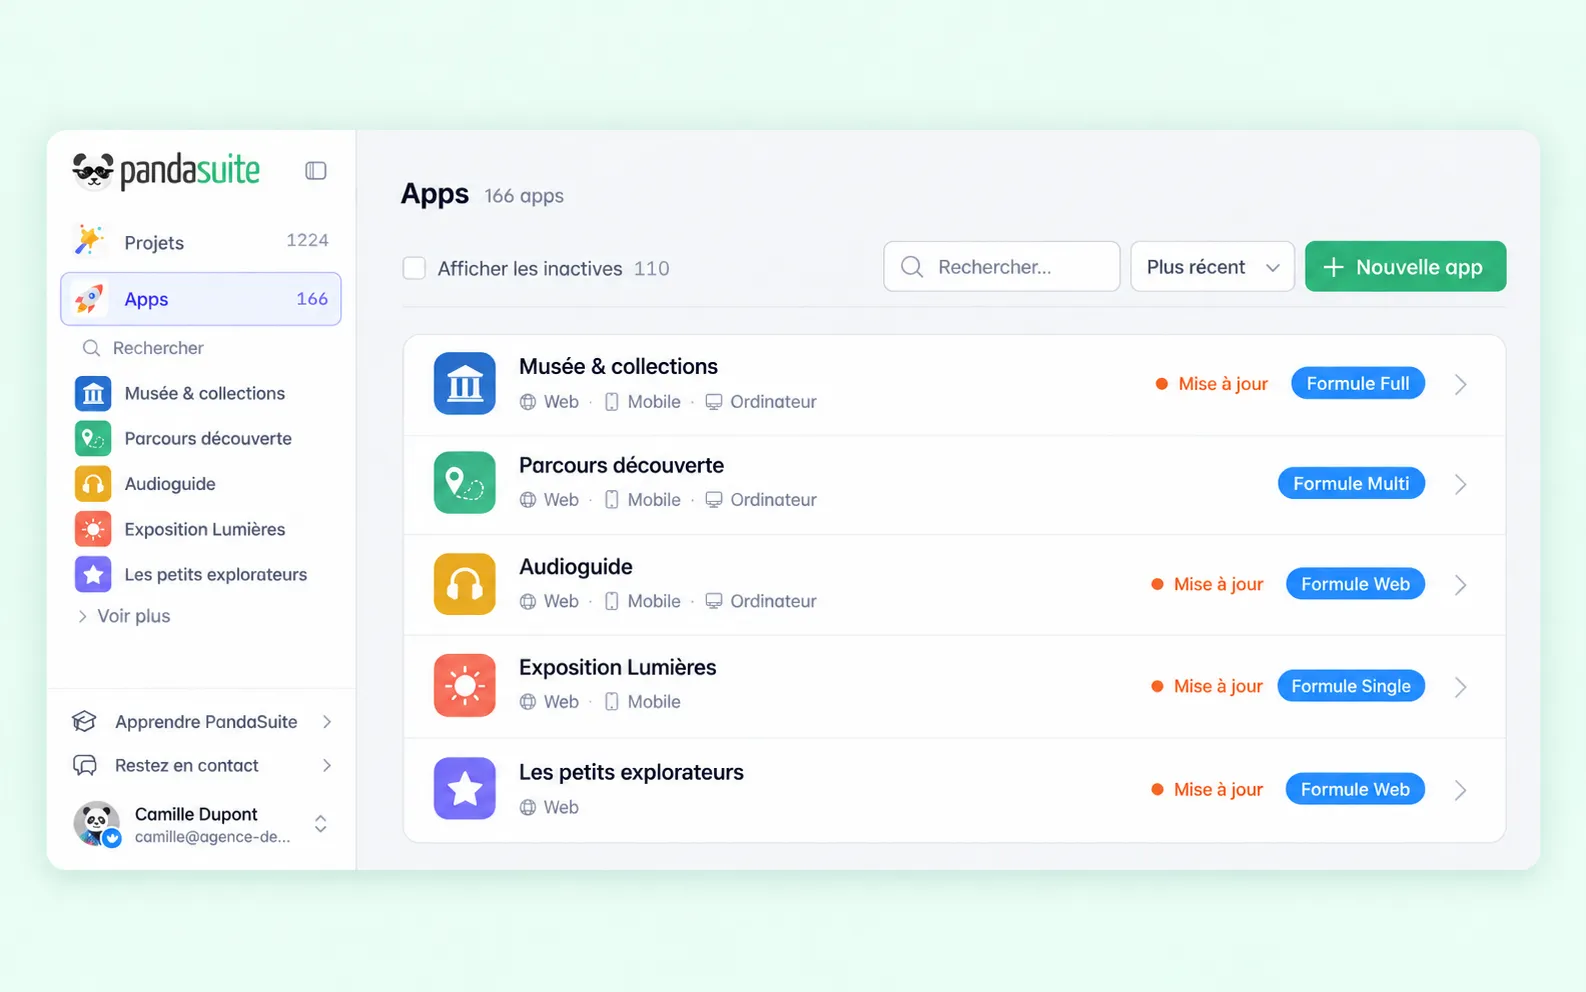Focus the sidebar Rechercher search field
Image resolution: width=1586 pixels, height=992 pixels.
(x=201, y=348)
